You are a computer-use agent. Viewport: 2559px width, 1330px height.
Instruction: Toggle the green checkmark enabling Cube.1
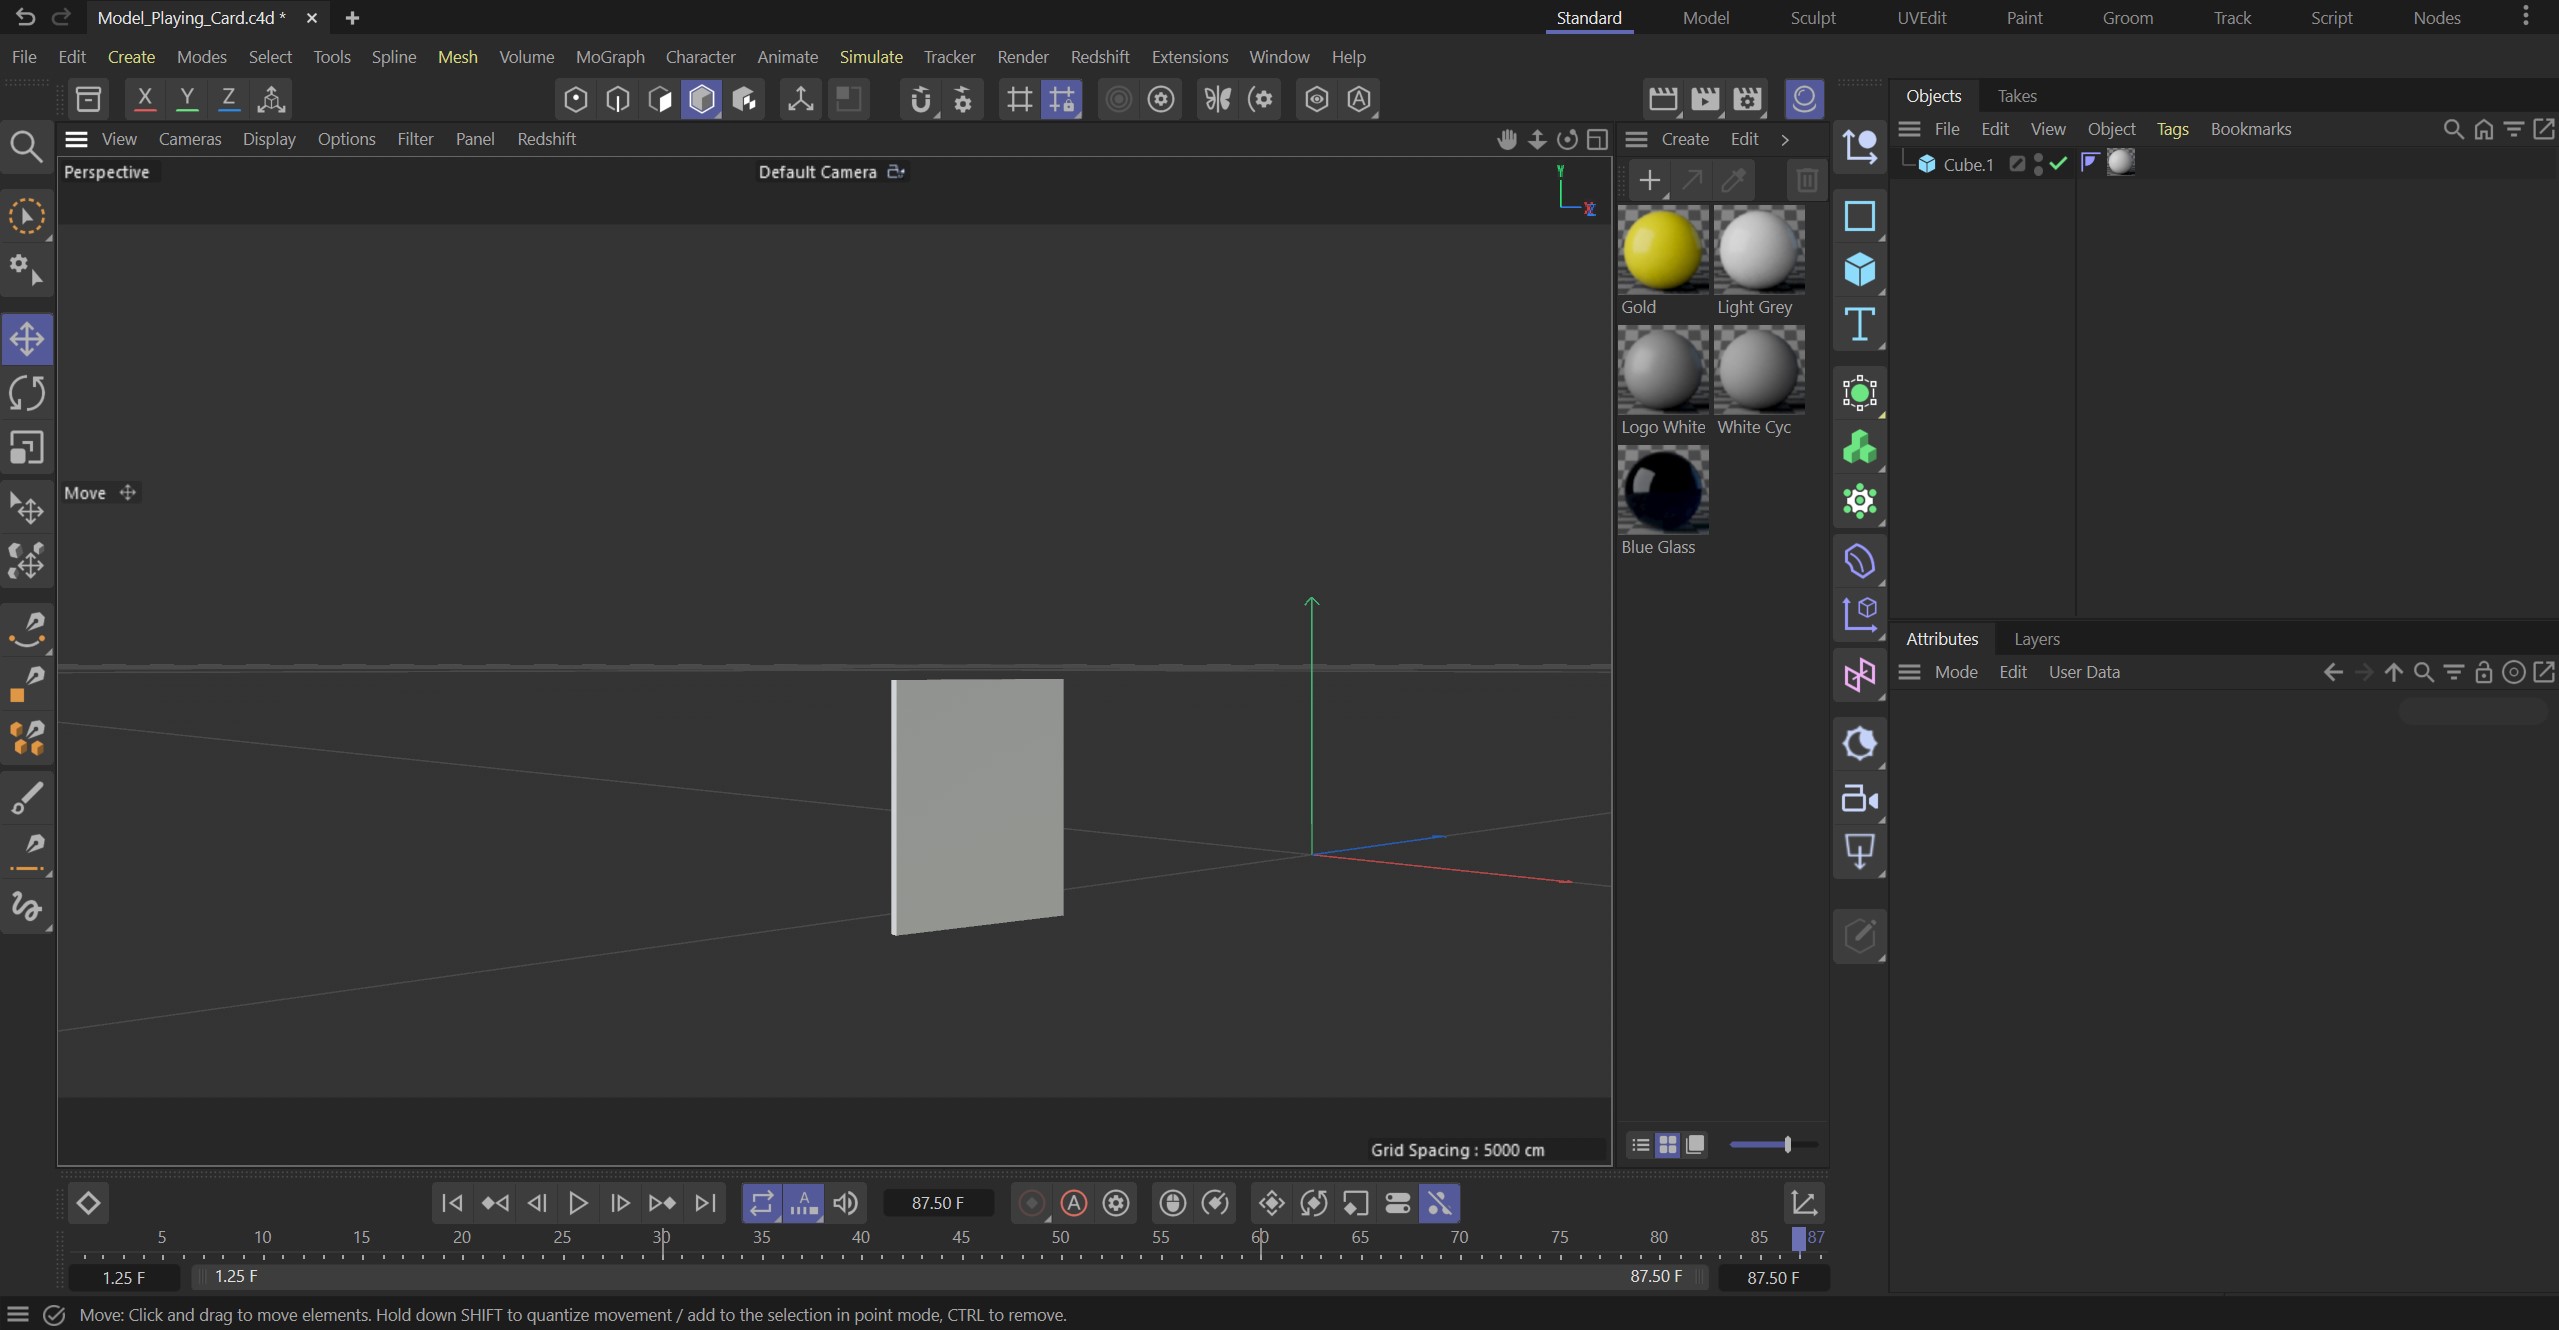click(2056, 165)
